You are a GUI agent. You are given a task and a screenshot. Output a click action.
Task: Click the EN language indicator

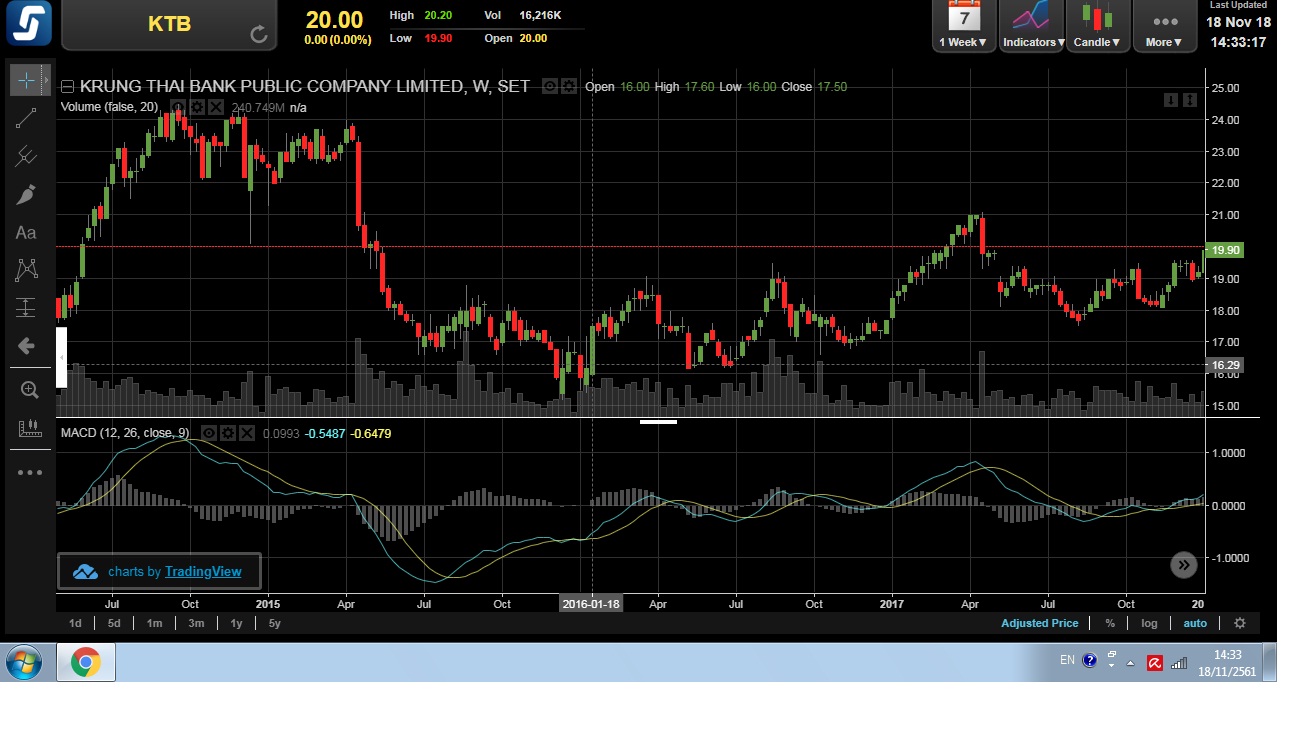1067,660
